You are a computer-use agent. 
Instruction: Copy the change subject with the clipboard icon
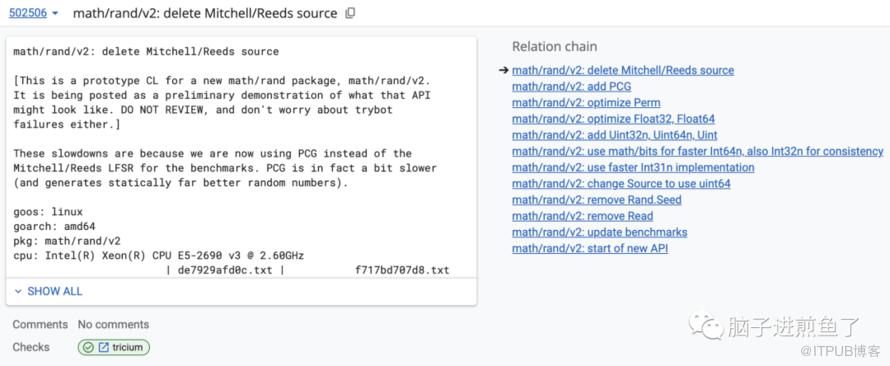[350, 12]
